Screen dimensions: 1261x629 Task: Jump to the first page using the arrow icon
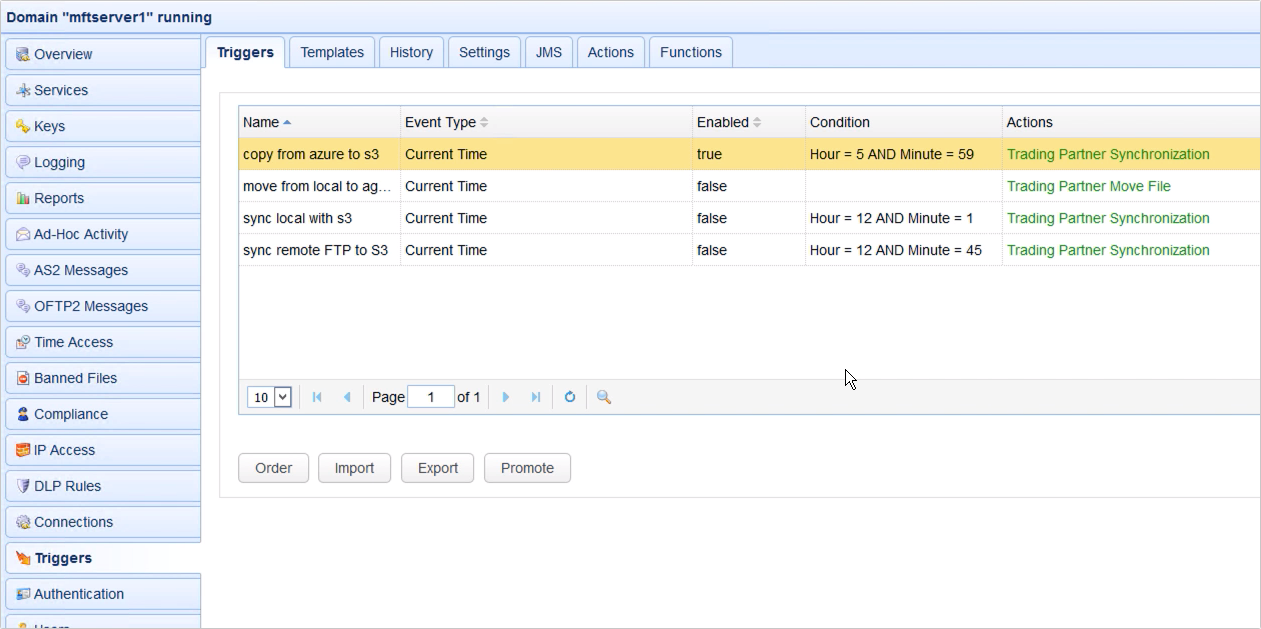(x=316, y=397)
